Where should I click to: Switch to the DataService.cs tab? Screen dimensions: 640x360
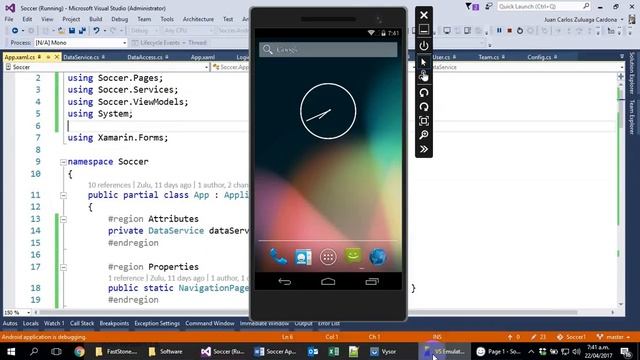(x=81, y=57)
